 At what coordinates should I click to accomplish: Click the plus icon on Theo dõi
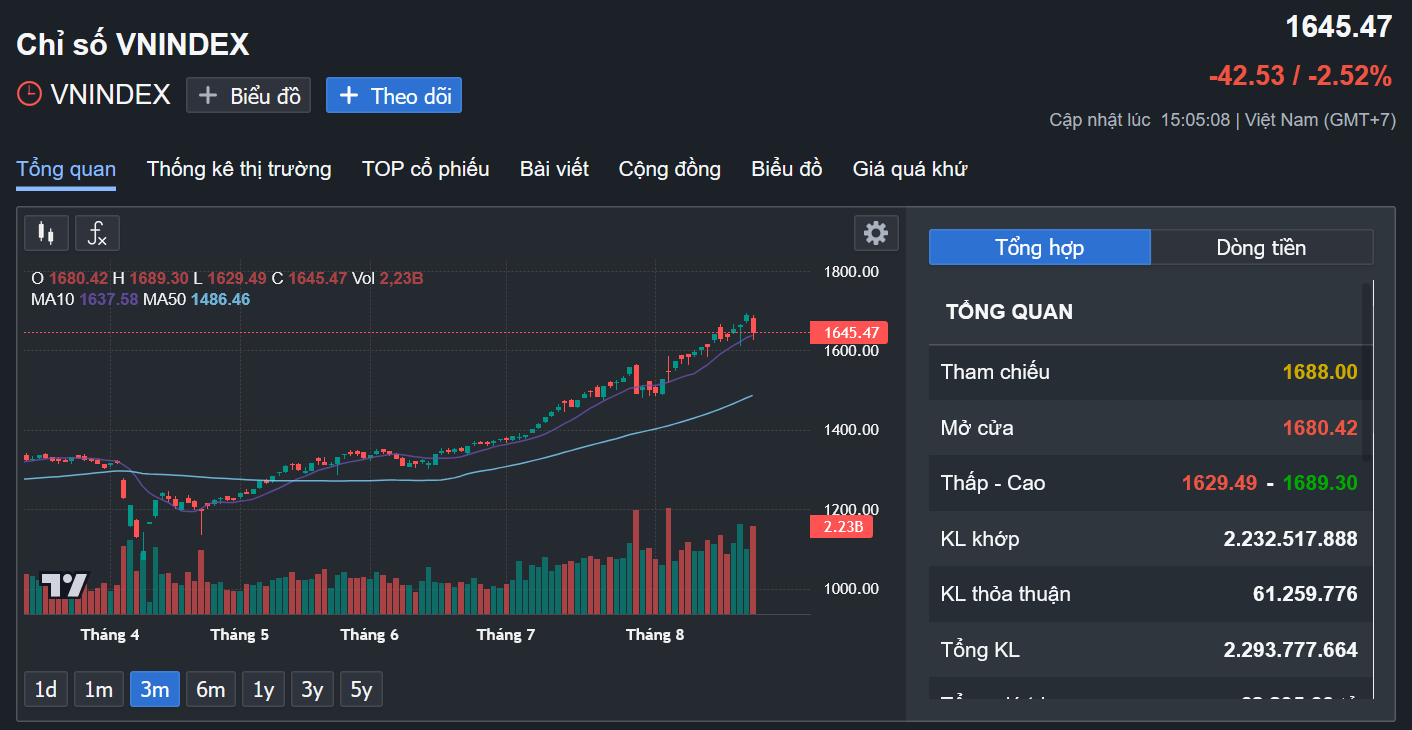pyautogui.click(x=349, y=95)
